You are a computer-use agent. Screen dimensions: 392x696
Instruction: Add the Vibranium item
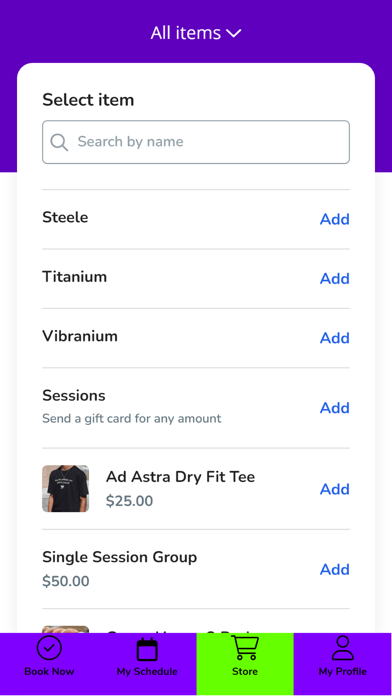(x=335, y=338)
